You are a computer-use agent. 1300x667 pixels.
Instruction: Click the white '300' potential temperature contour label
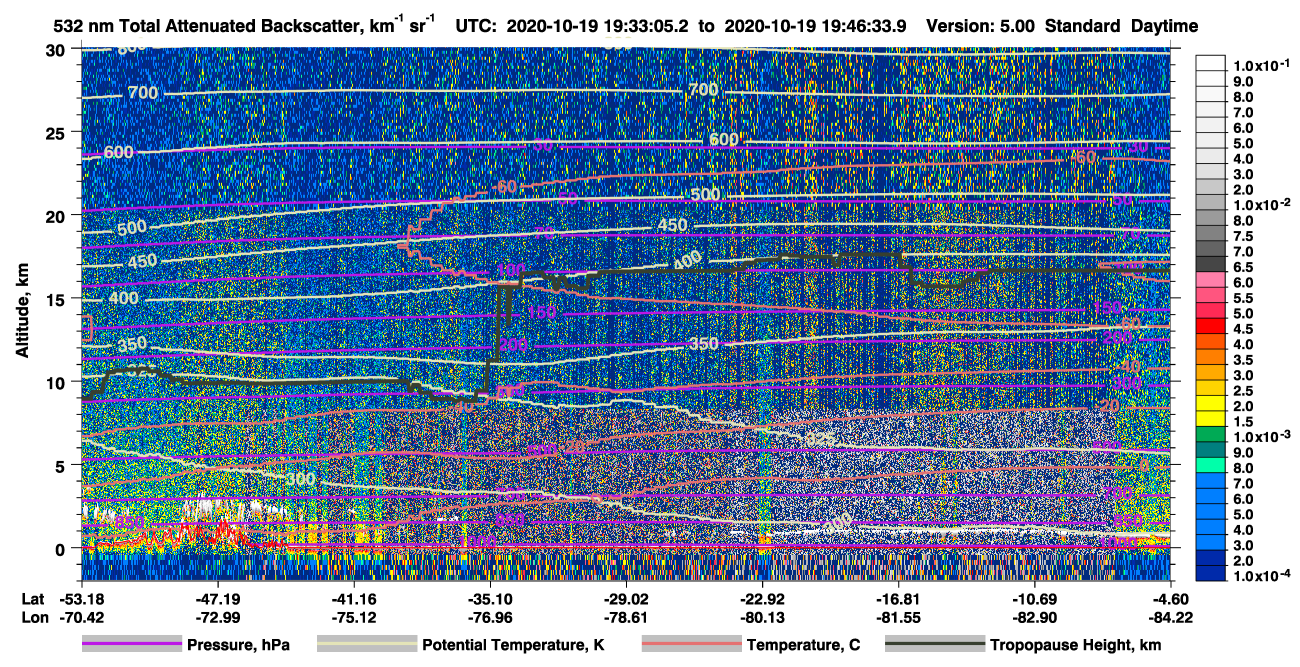[300, 480]
